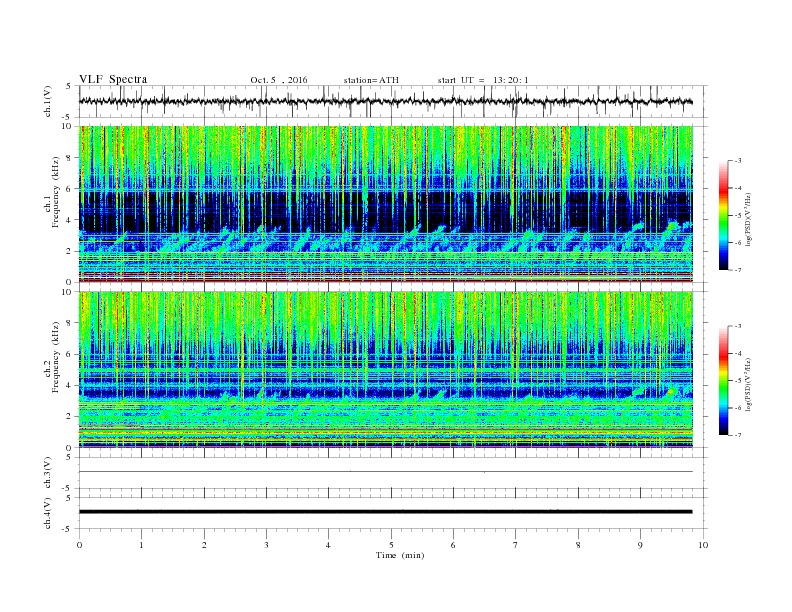Image resolution: width=792 pixels, height=612 pixels.
Task: Click the "6" minute tick label
Action: [x=453, y=545]
